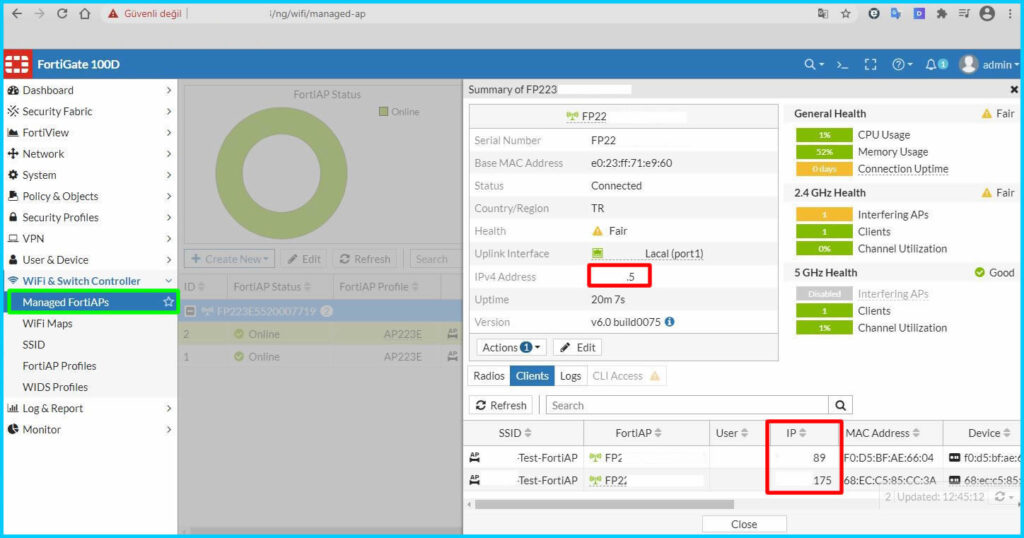1024x538 pixels.
Task: Collapse the WiFi & Switch Controller menu
Action: (89, 281)
